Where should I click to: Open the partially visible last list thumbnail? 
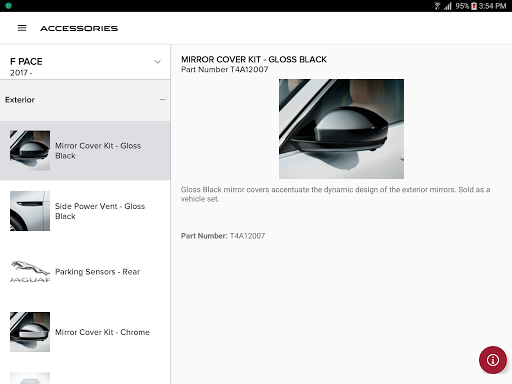[30, 378]
